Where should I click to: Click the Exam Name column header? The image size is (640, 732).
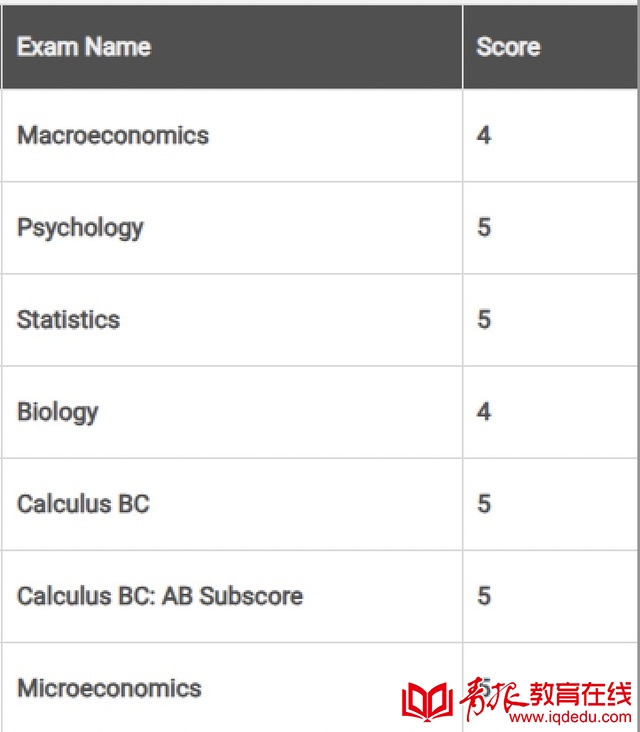pos(84,47)
